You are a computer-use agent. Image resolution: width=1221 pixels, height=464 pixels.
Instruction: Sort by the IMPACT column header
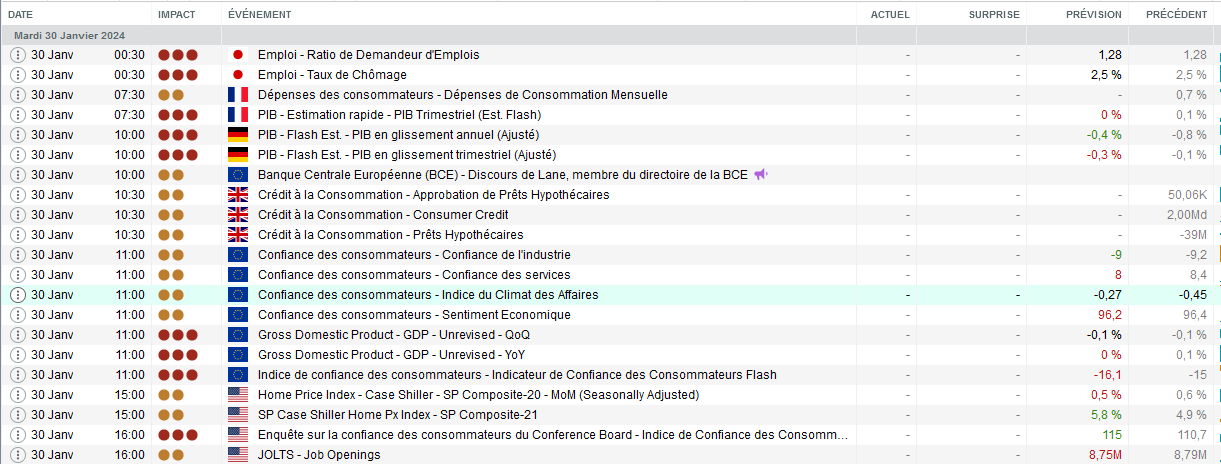pyautogui.click(x=177, y=15)
